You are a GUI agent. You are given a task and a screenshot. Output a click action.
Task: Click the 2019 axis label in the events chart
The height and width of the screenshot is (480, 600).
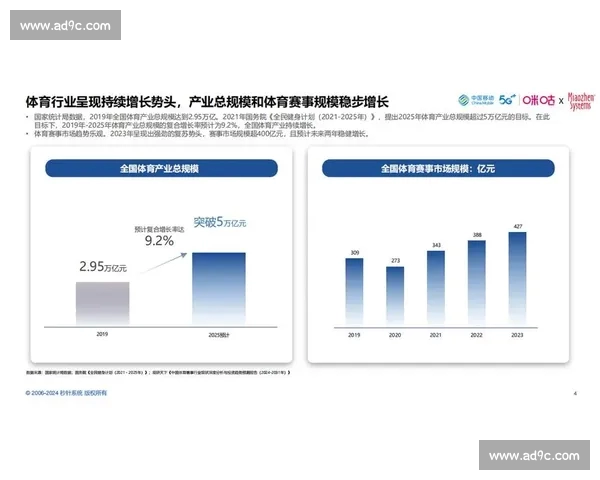tap(354, 335)
